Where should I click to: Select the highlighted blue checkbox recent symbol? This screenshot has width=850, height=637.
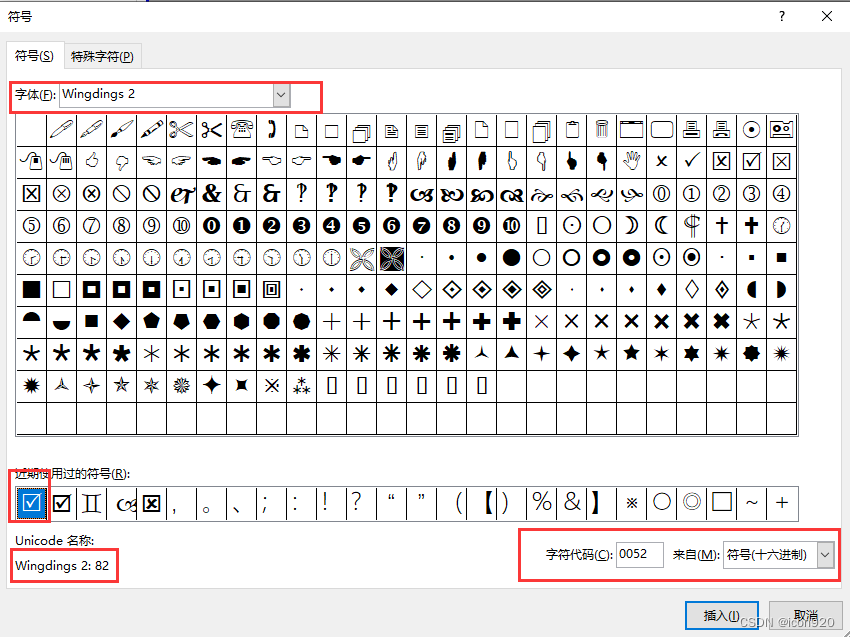point(31,503)
